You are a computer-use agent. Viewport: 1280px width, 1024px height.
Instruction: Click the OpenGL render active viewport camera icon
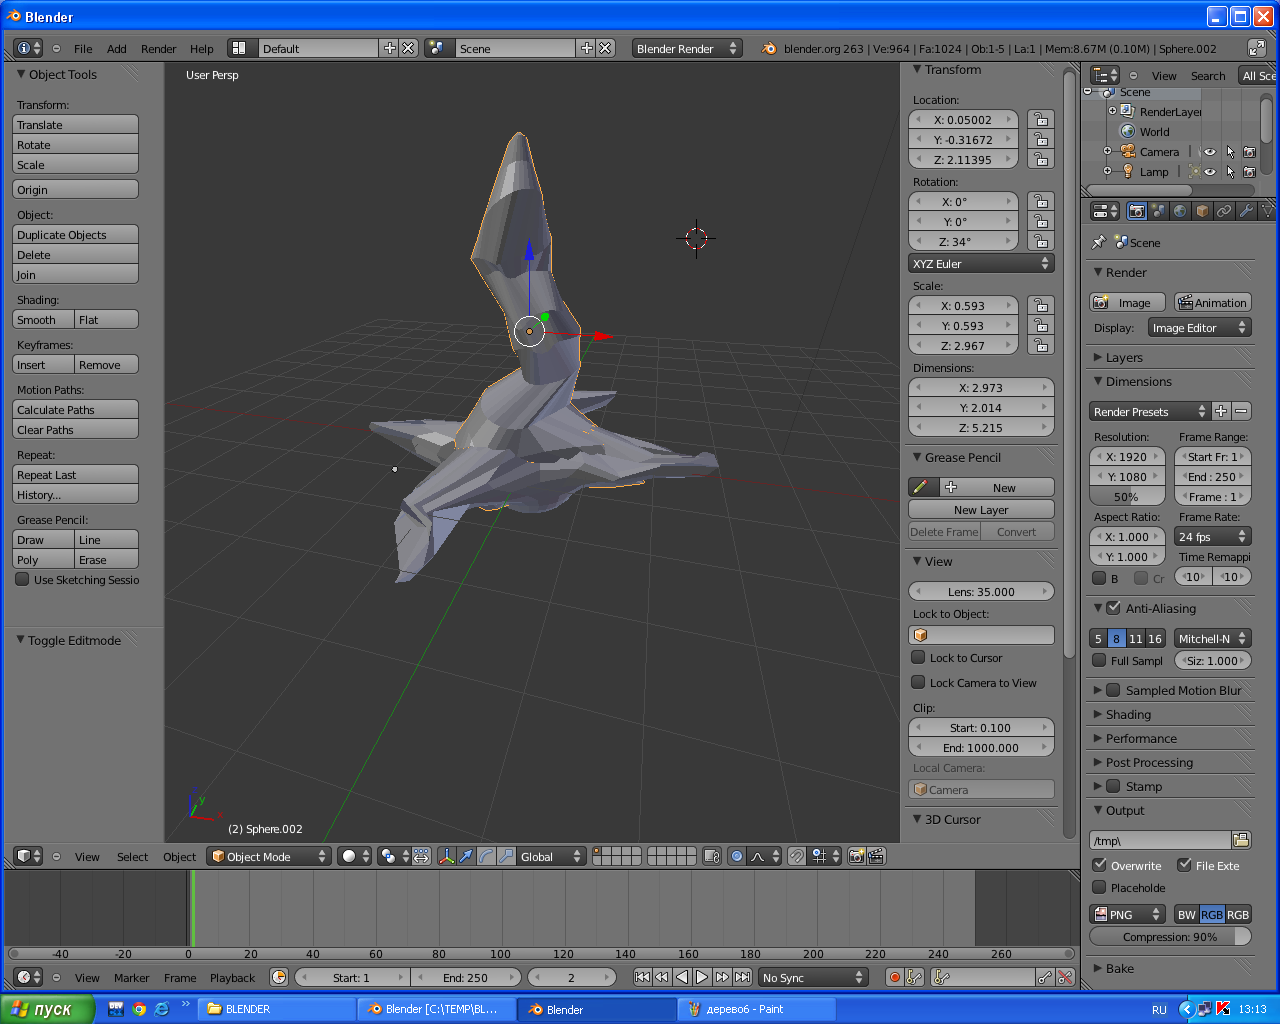856,856
